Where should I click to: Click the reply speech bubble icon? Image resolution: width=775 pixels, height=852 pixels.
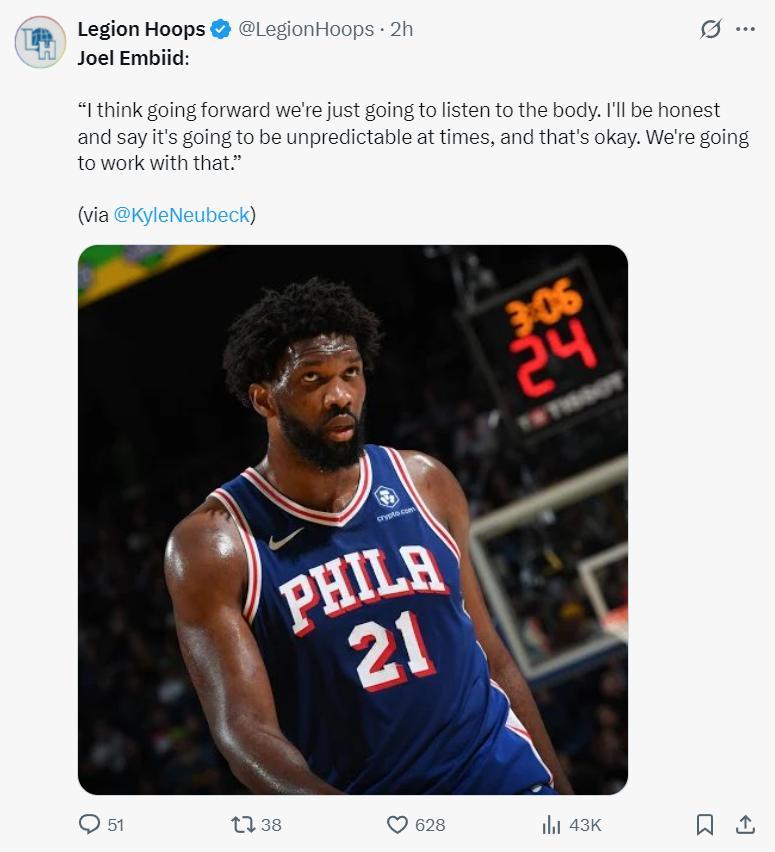point(89,824)
